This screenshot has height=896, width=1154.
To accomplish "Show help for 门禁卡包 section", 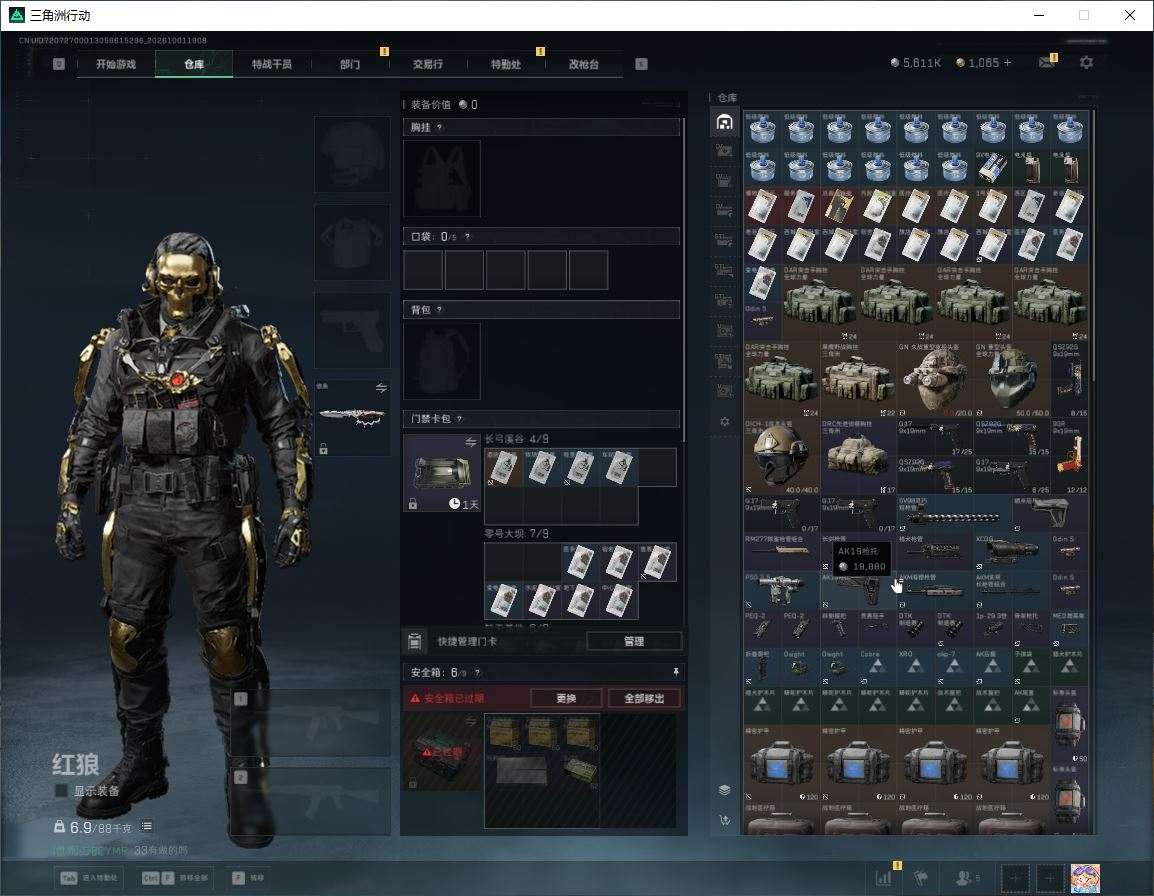I will pyautogui.click(x=459, y=419).
